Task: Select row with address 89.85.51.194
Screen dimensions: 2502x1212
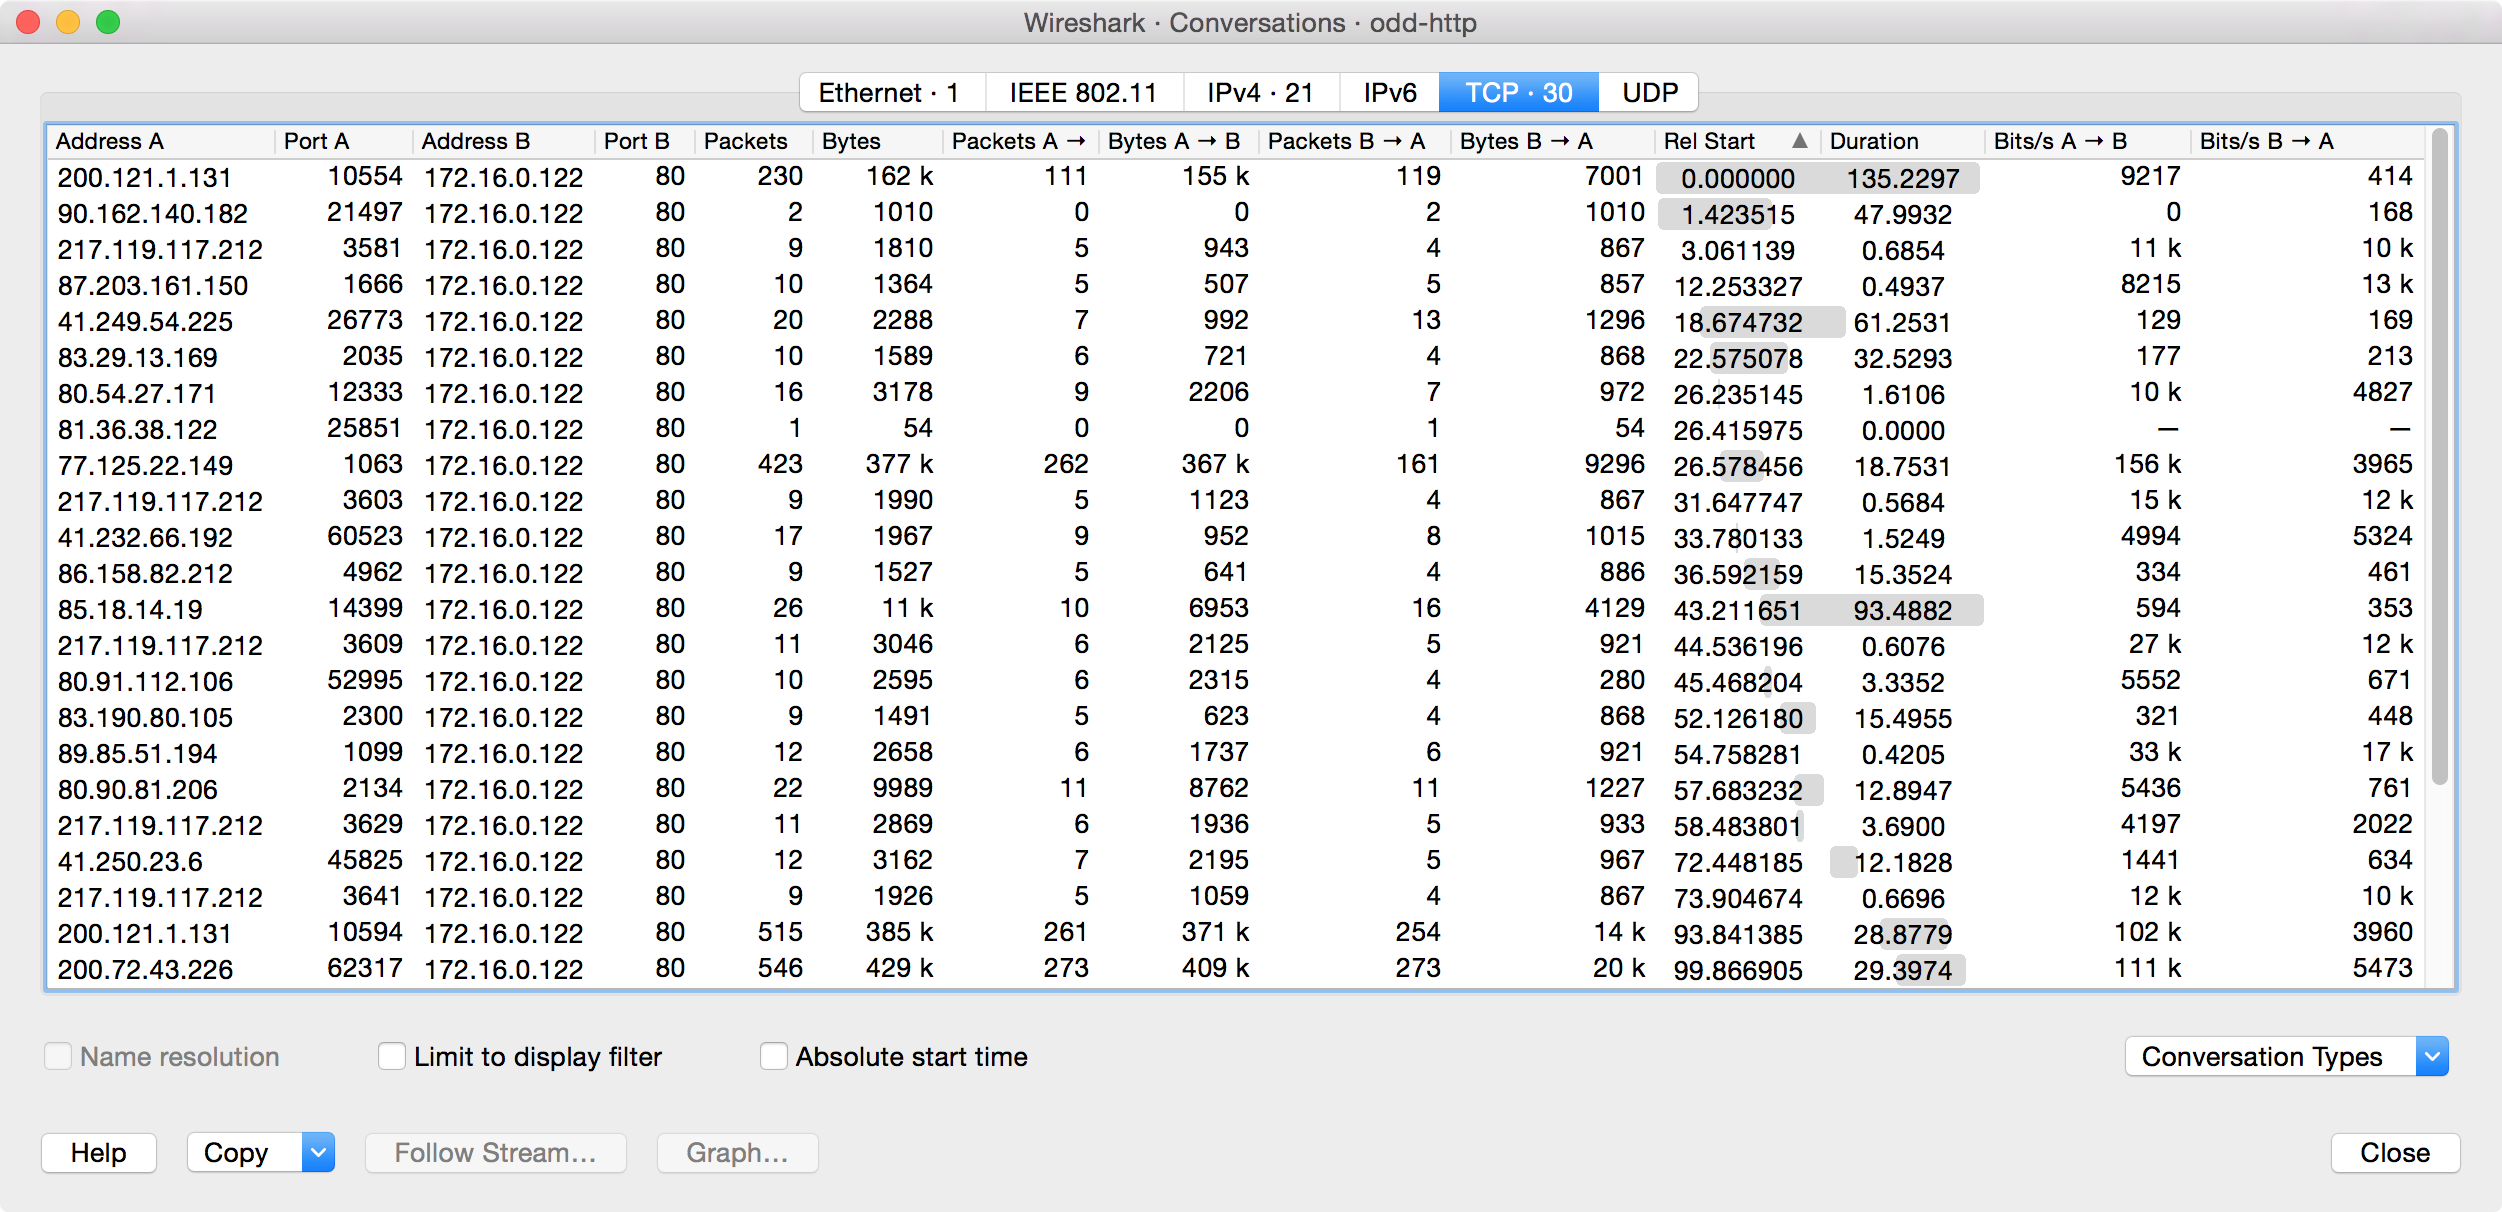Action: [x=1235, y=753]
